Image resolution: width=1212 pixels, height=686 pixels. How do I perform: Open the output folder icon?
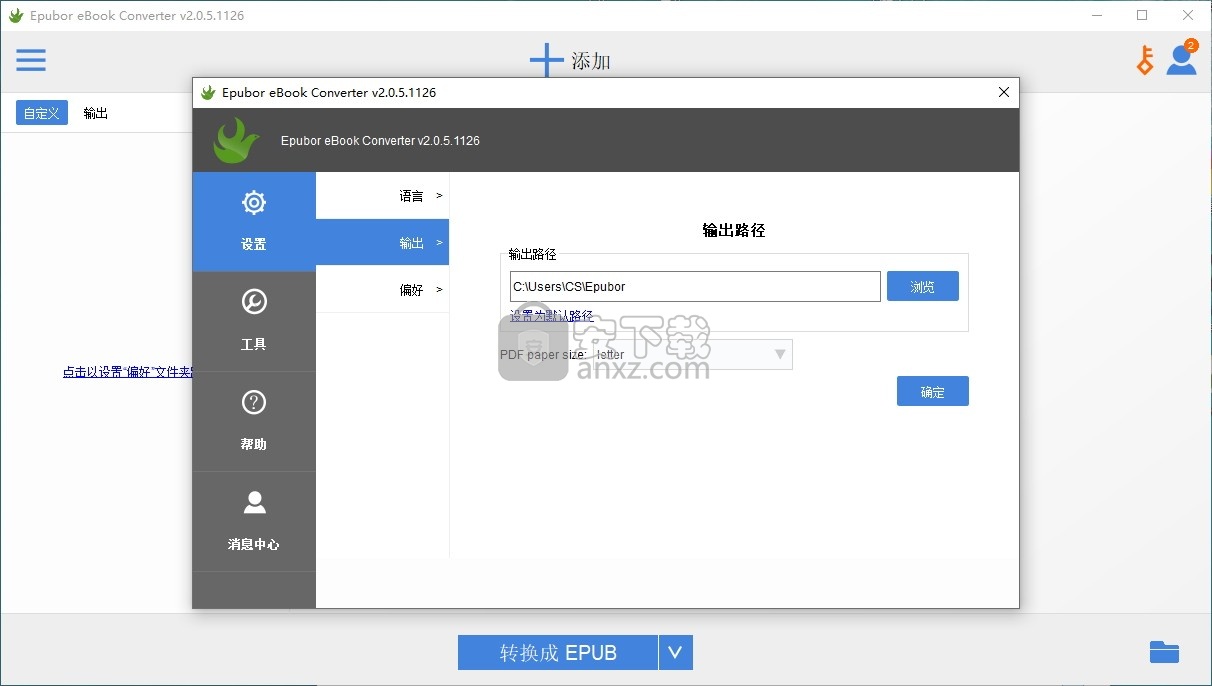coord(1164,652)
